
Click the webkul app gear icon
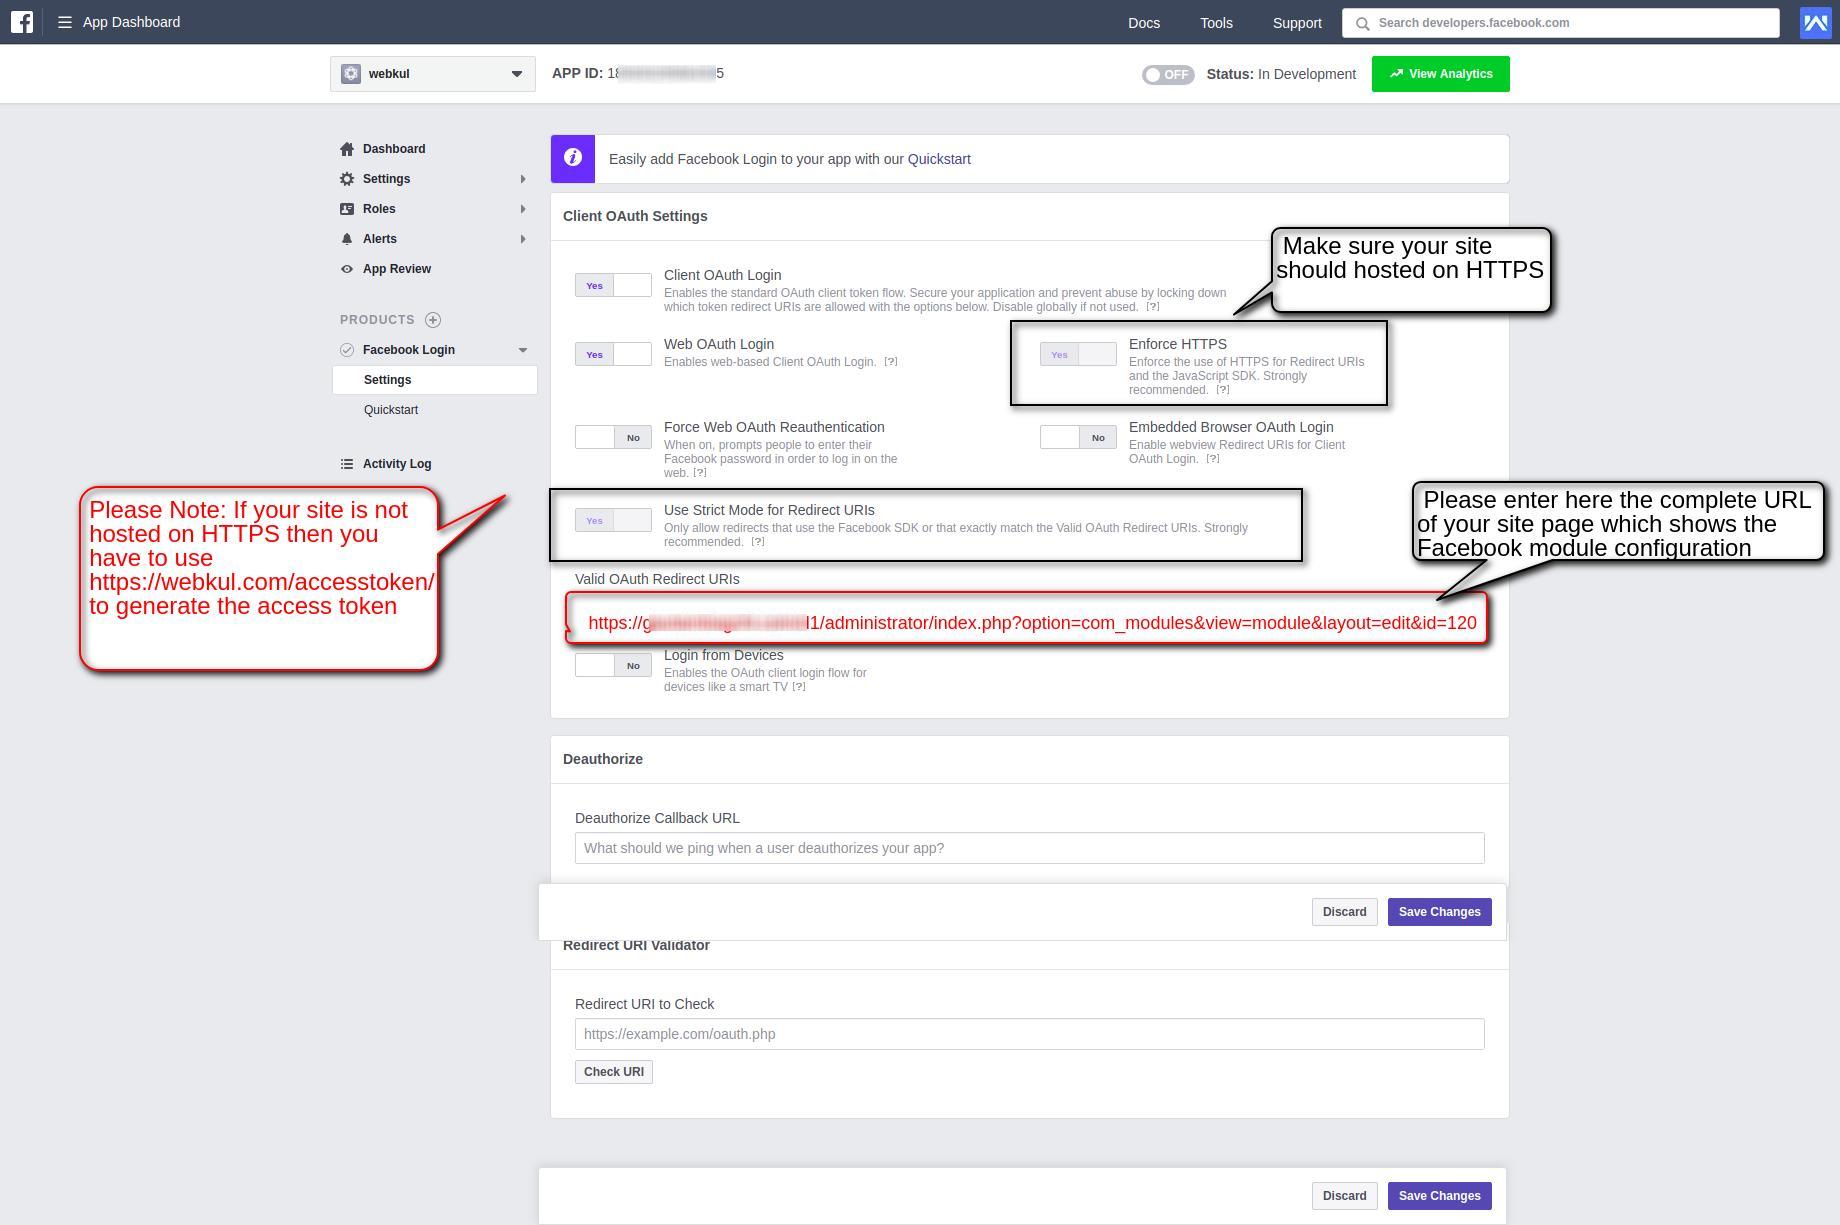pos(351,74)
